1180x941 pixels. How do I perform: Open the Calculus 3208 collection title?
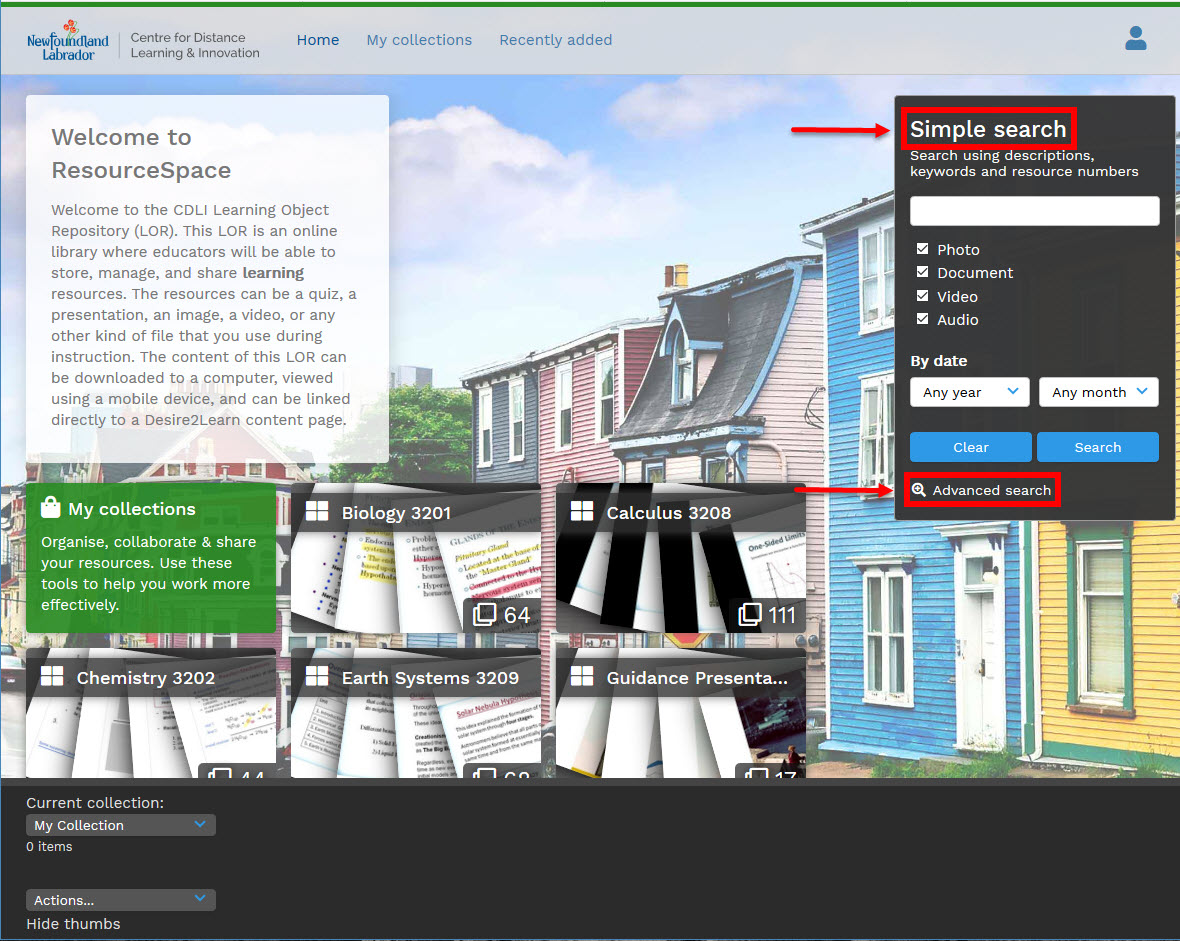tap(668, 513)
